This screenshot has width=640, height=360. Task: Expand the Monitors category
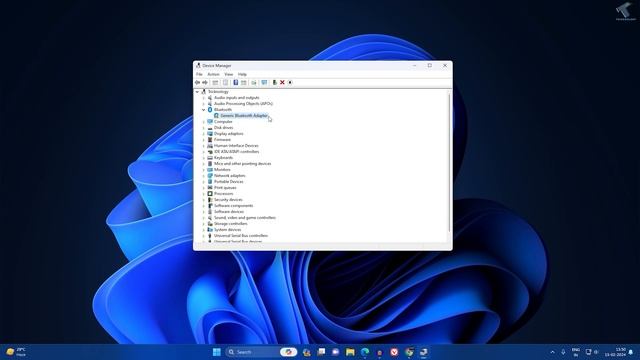204,169
